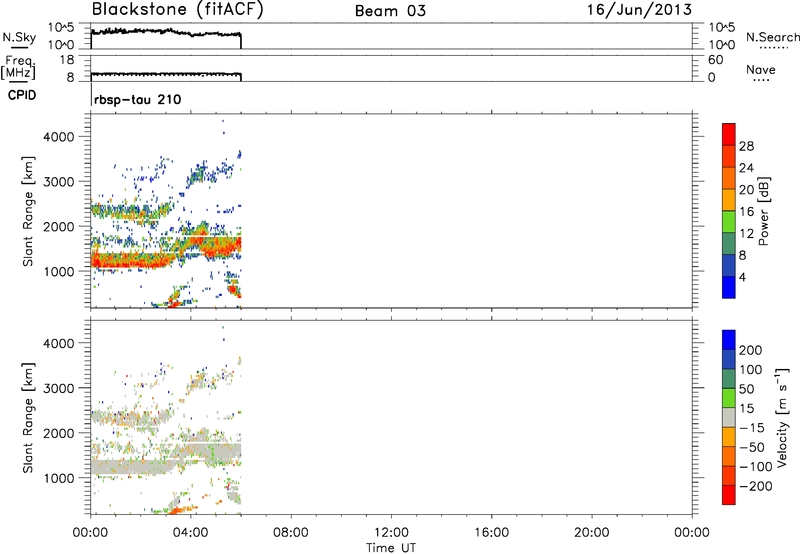
Task: Click the '12:00' time axis tick label
Action: pos(391,533)
